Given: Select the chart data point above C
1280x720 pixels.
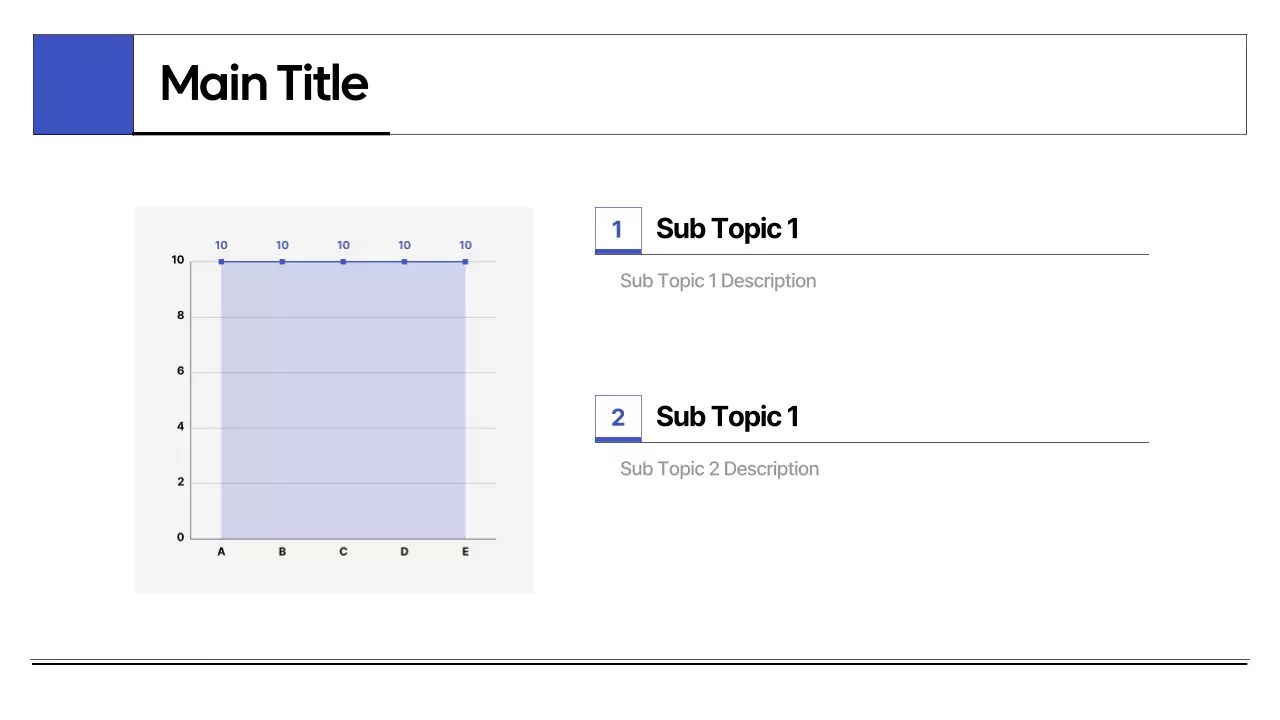Looking at the screenshot, I should click(343, 262).
